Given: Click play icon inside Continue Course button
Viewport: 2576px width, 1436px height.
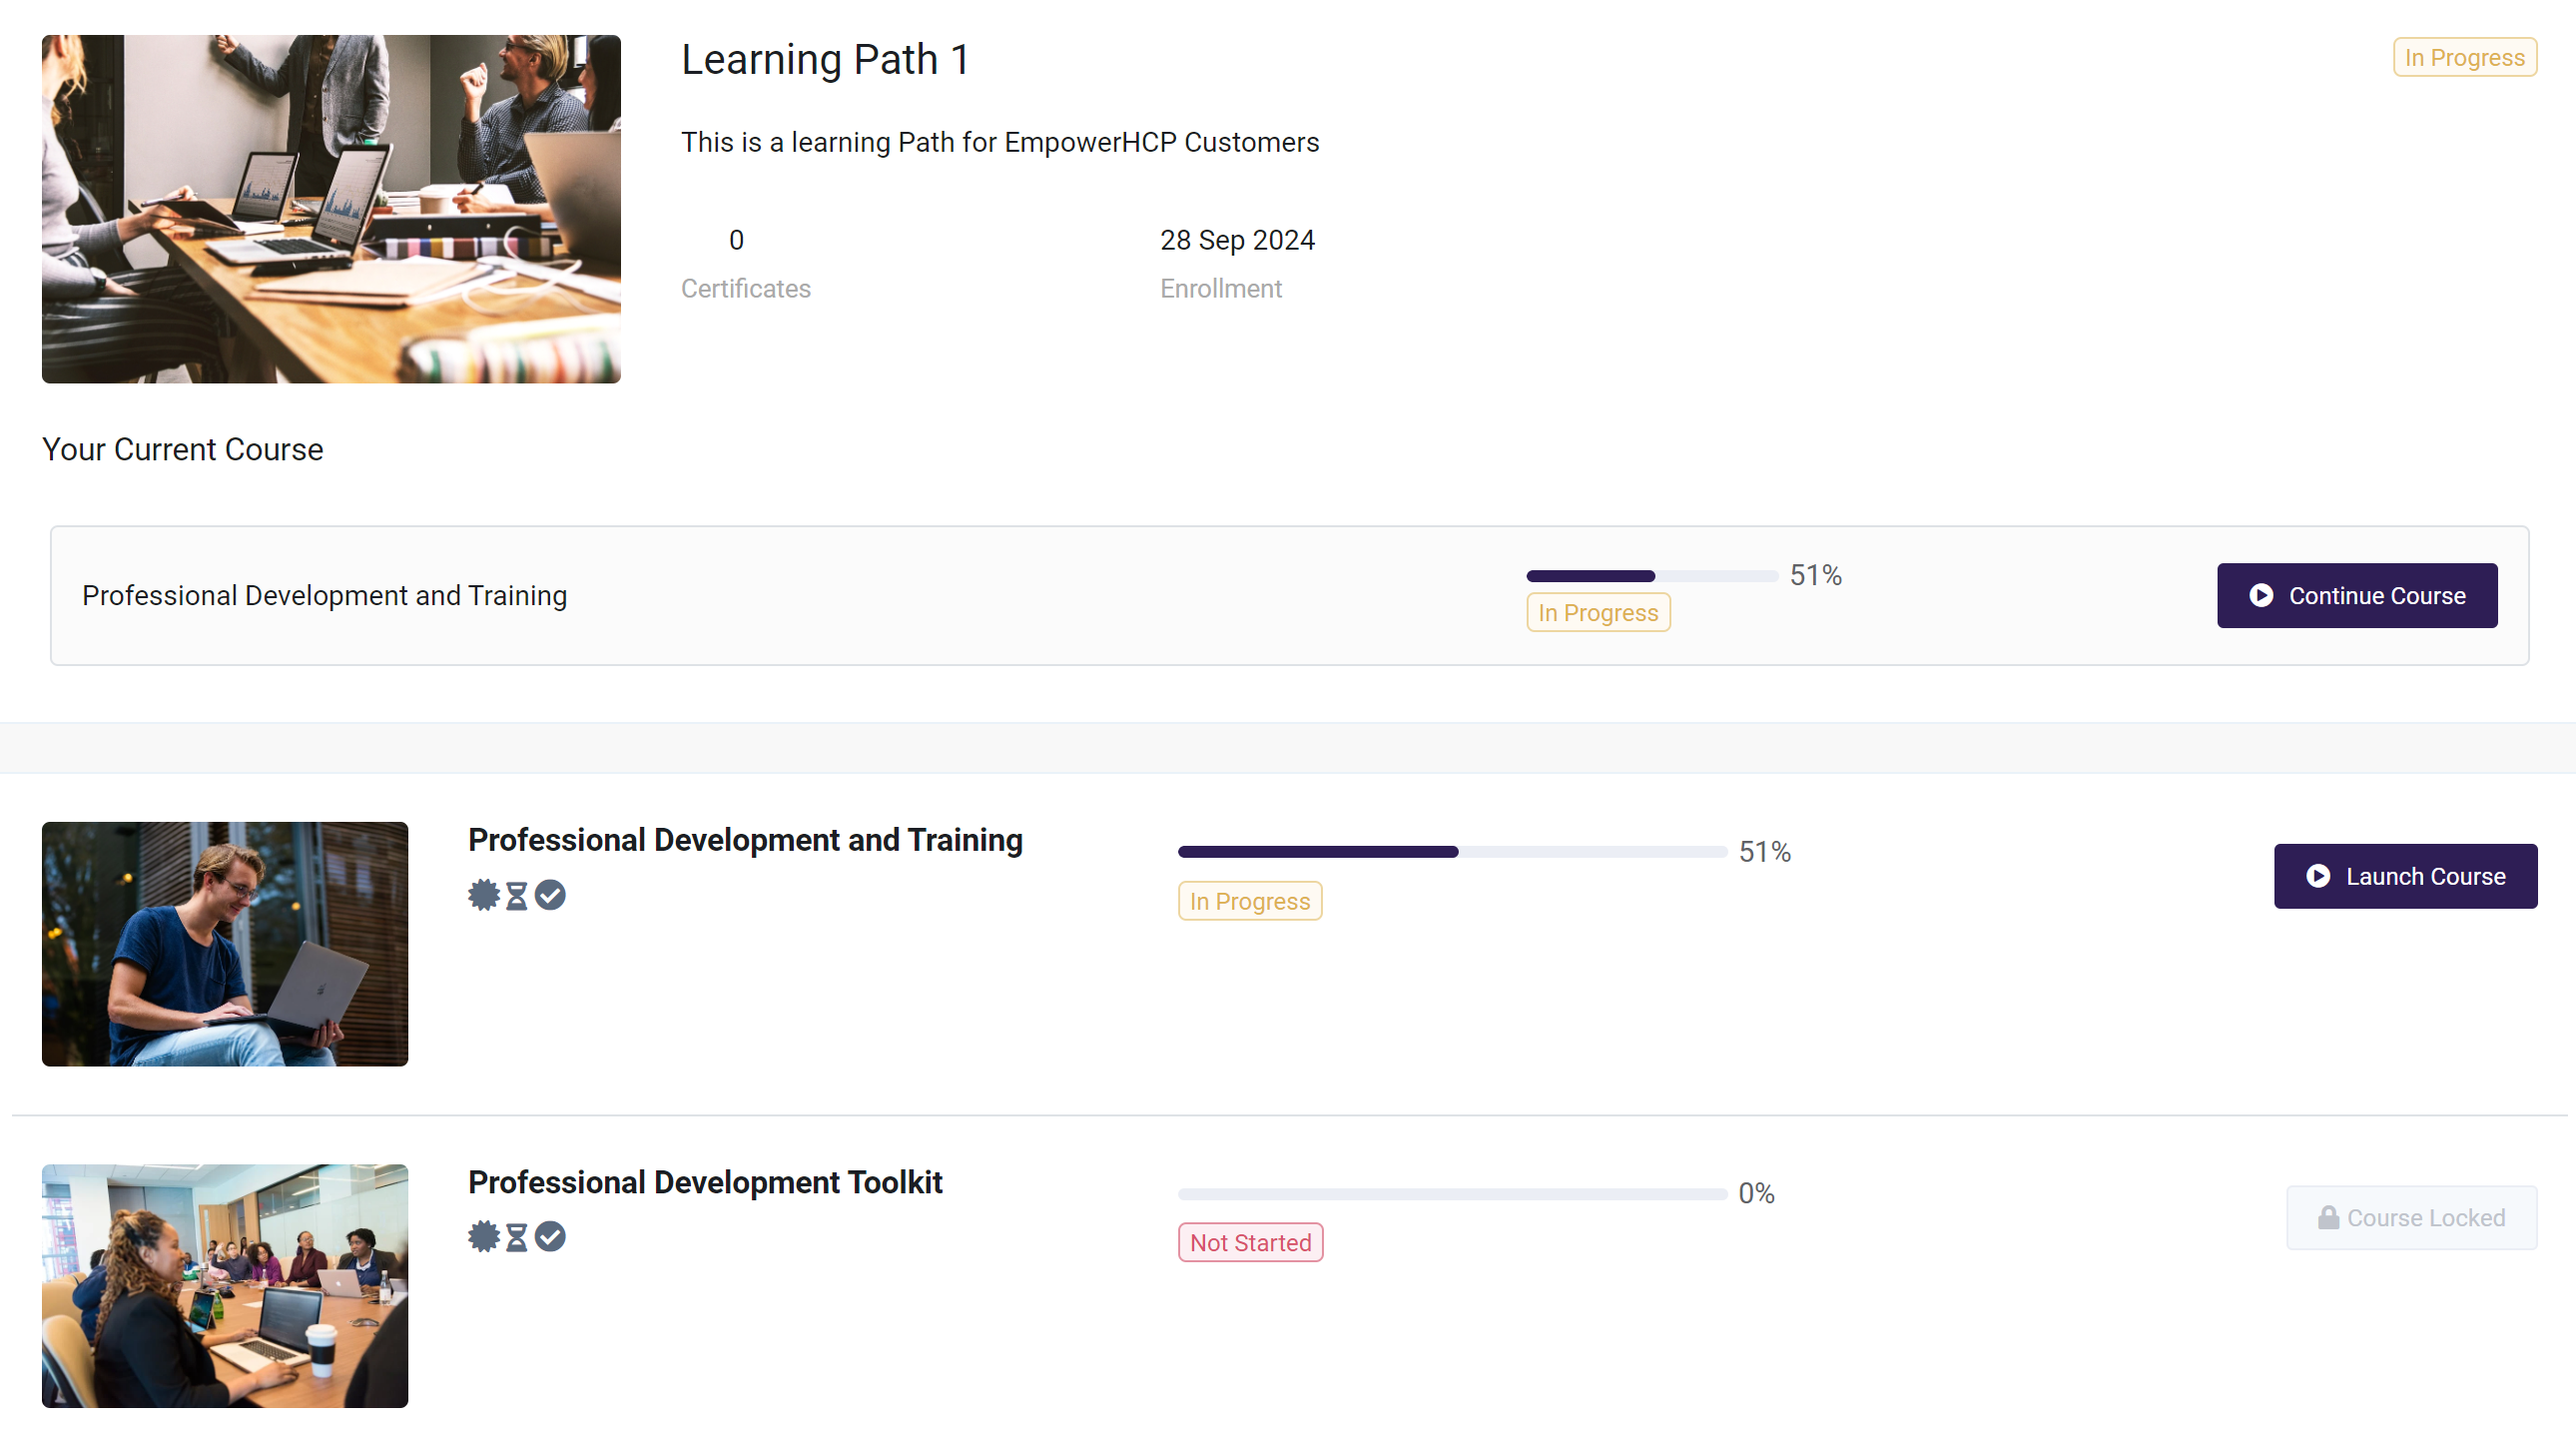Looking at the screenshot, I should (2261, 596).
